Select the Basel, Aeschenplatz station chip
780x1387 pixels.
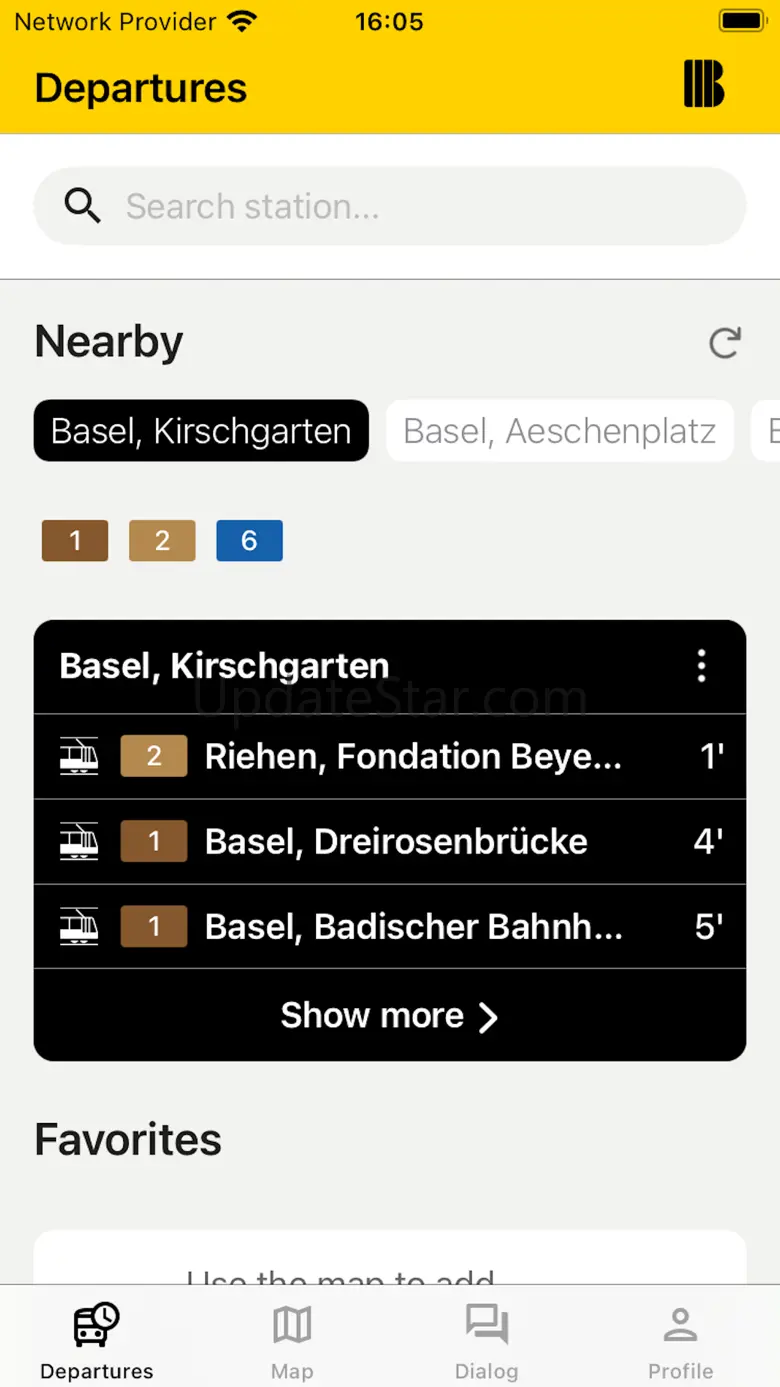(559, 431)
